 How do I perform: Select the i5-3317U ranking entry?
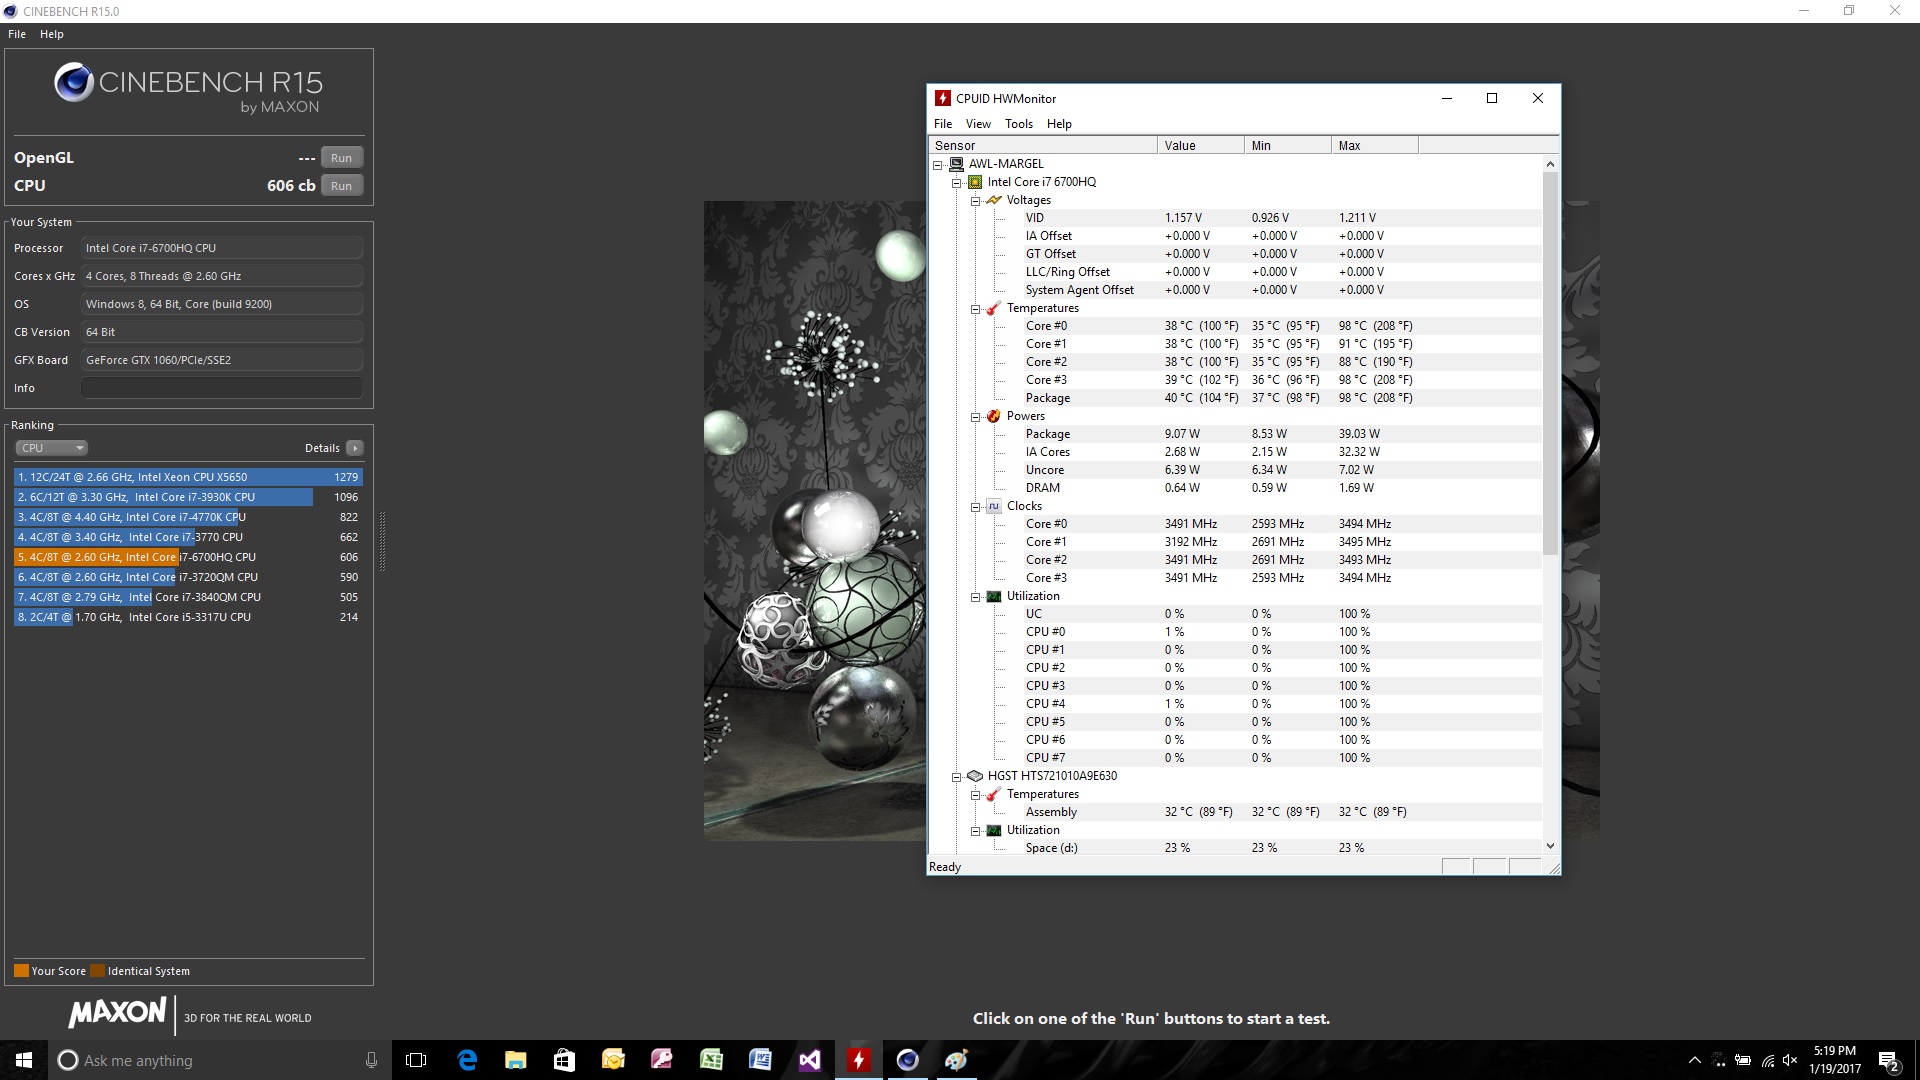click(x=188, y=617)
